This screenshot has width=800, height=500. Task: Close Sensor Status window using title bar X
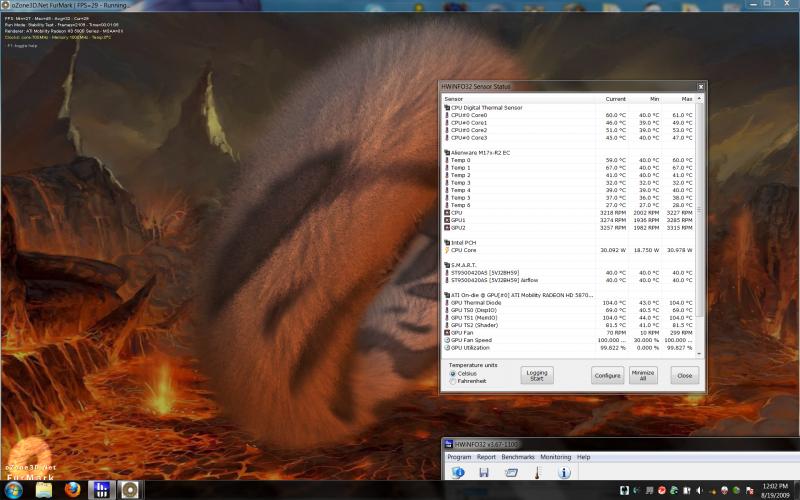[701, 87]
